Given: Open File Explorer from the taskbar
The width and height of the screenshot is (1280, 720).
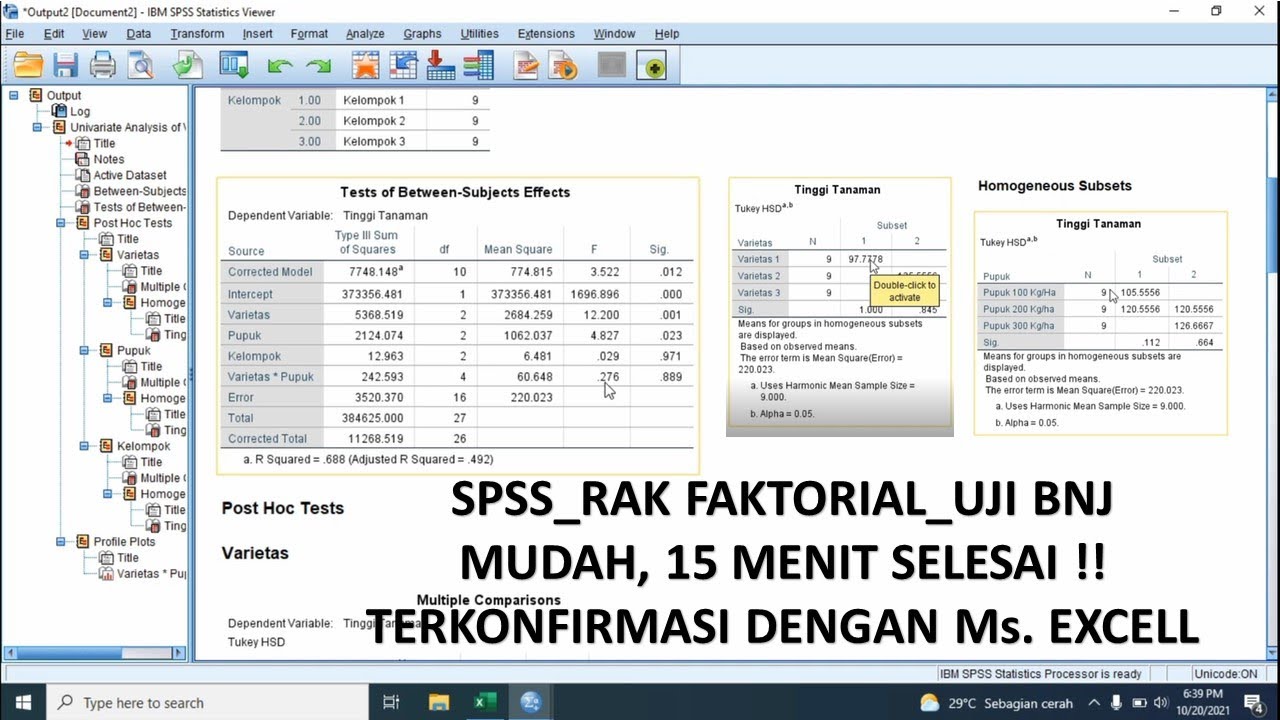Looking at the screenshot, I should pos(439,702).
